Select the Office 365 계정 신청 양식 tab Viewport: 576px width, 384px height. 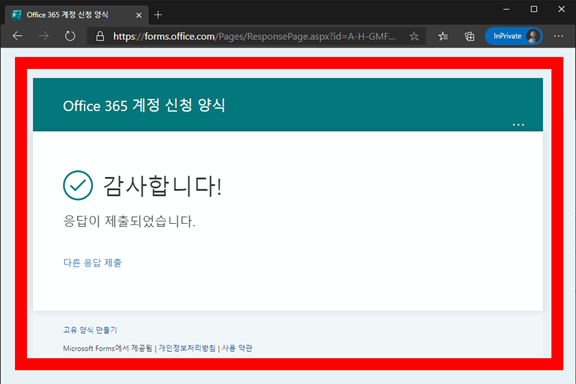click(x=76, y=15)
